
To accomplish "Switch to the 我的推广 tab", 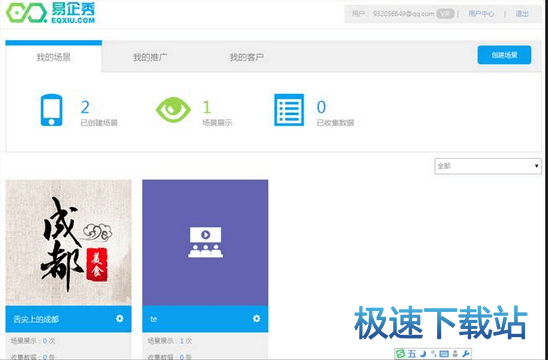I will tap(150, 57).
